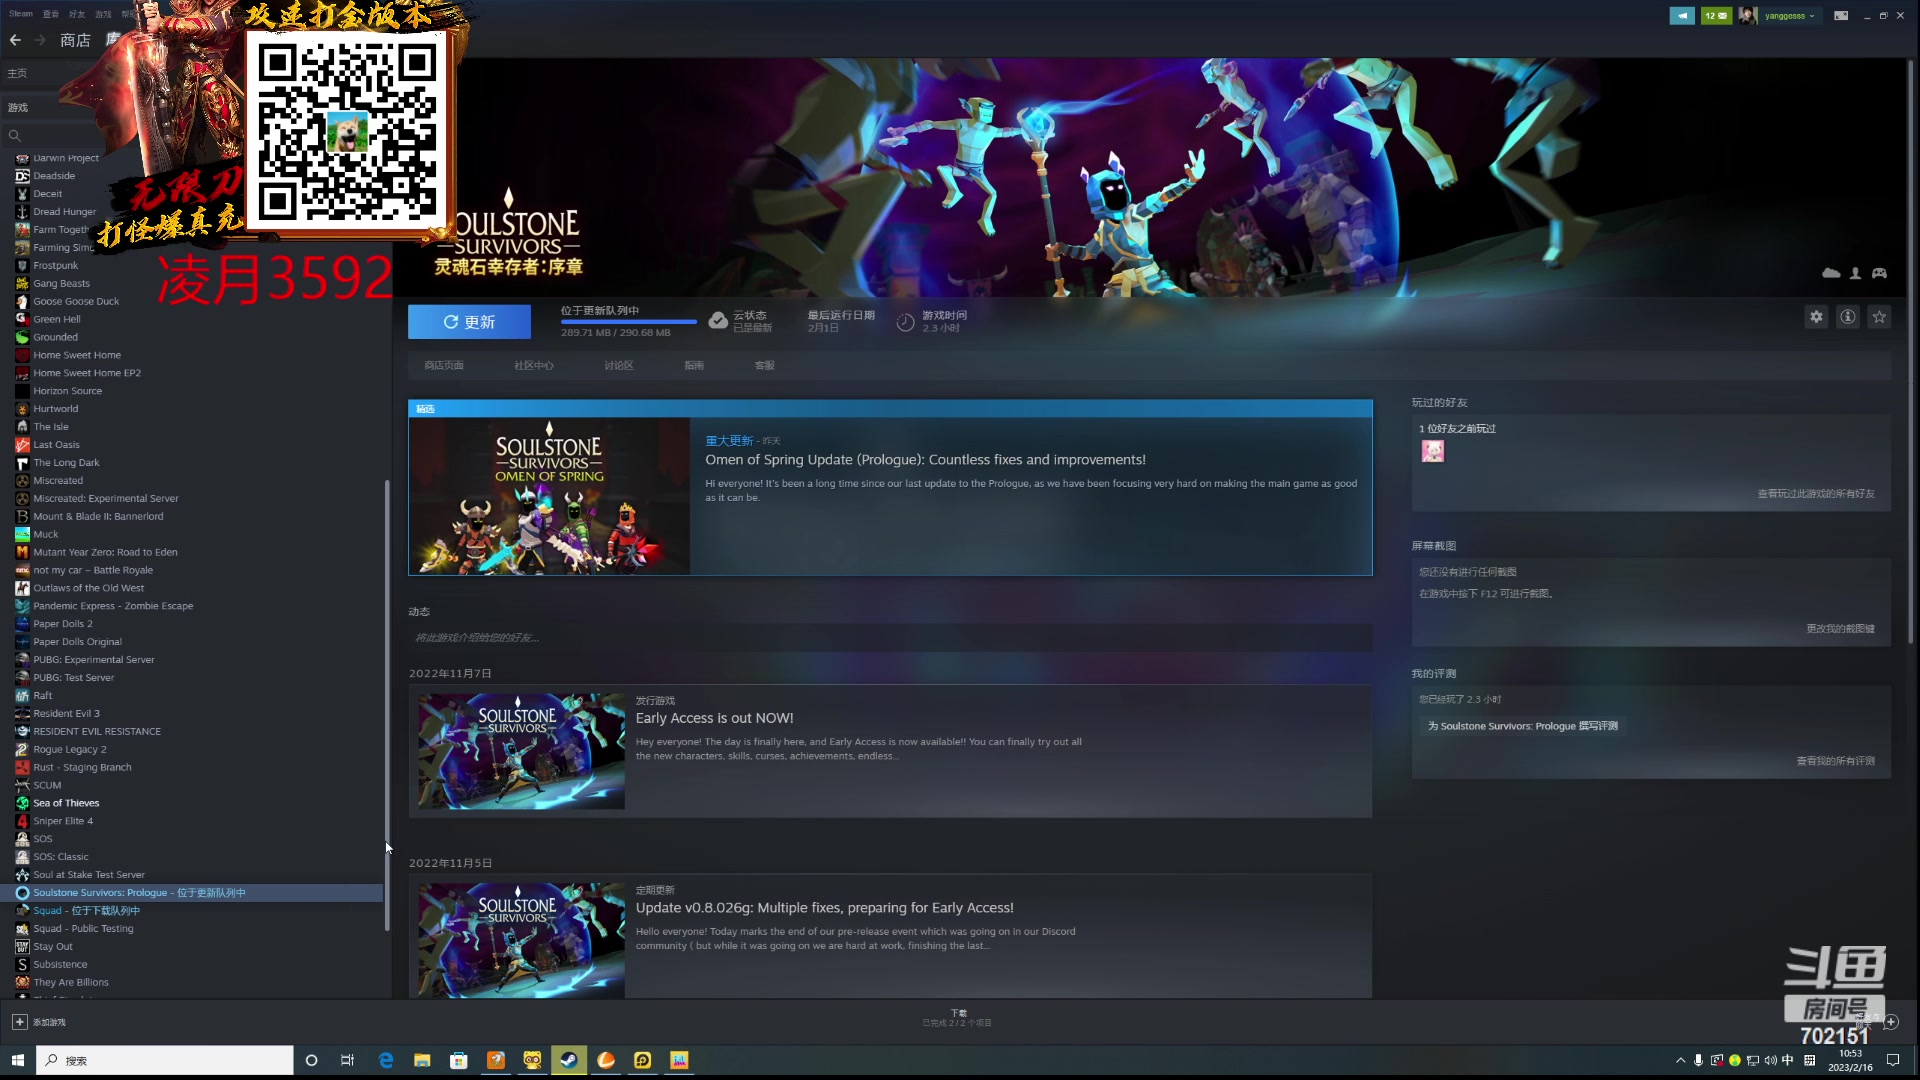Open the 讨论区 discussions tab
Image resolution: width=1920 pixels, height=1080 pixels.
[x=618, y=366]
